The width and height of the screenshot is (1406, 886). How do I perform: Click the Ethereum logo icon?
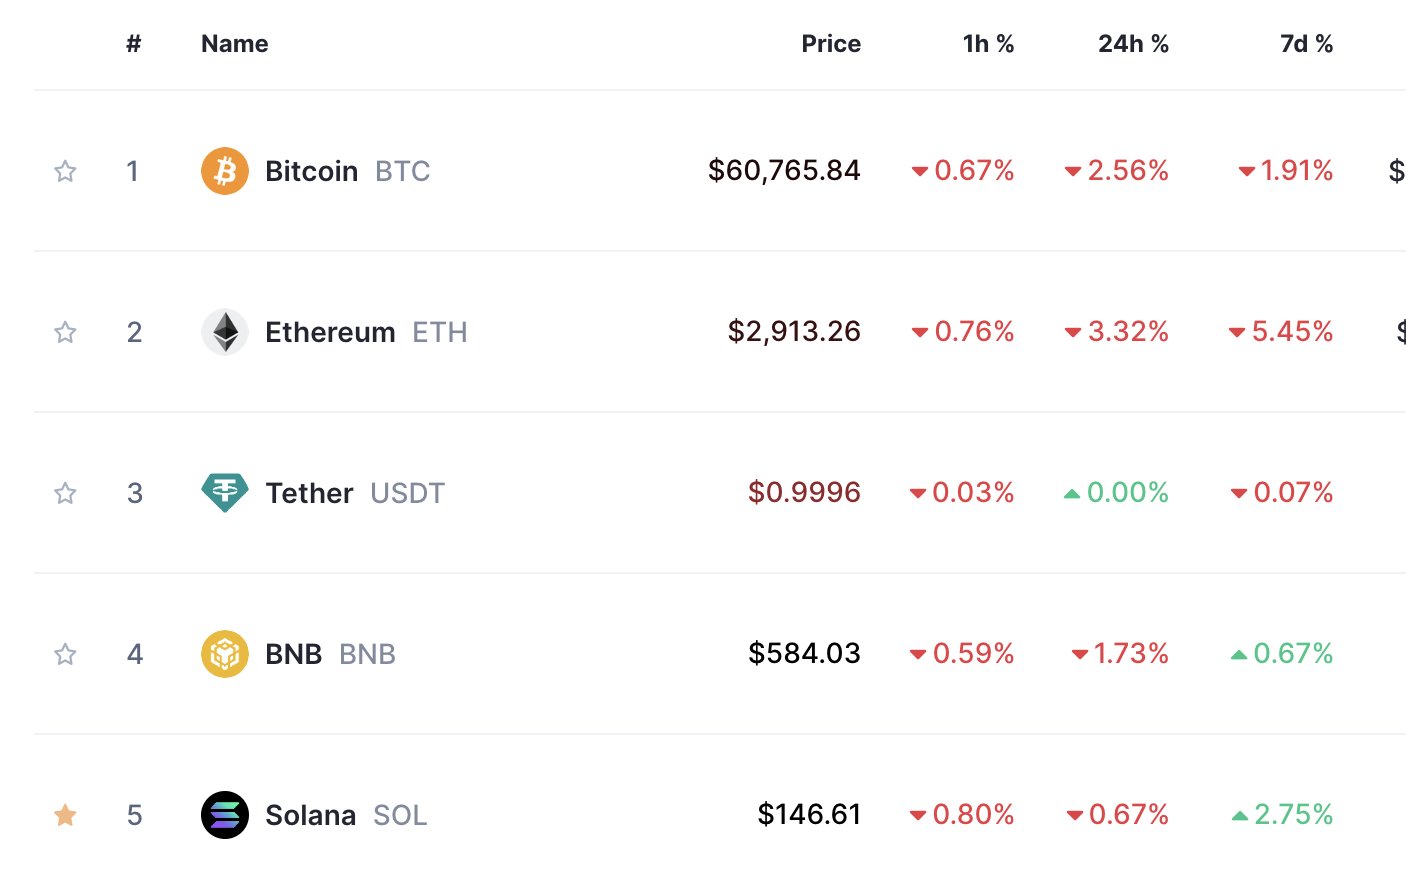(x=225, y=332)
